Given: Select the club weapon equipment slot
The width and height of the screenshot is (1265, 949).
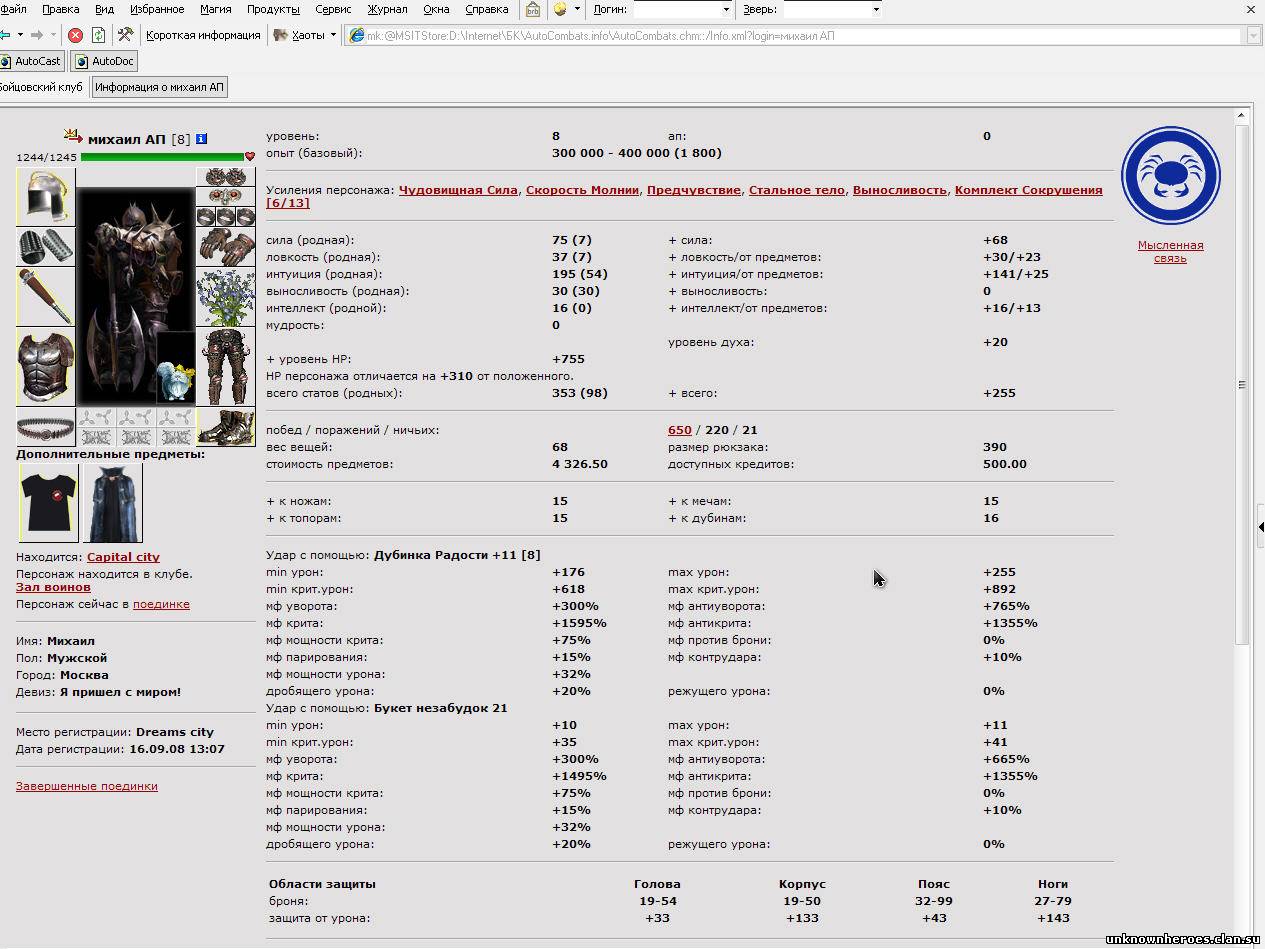Looking at the screenshot, I should [45, 296].
